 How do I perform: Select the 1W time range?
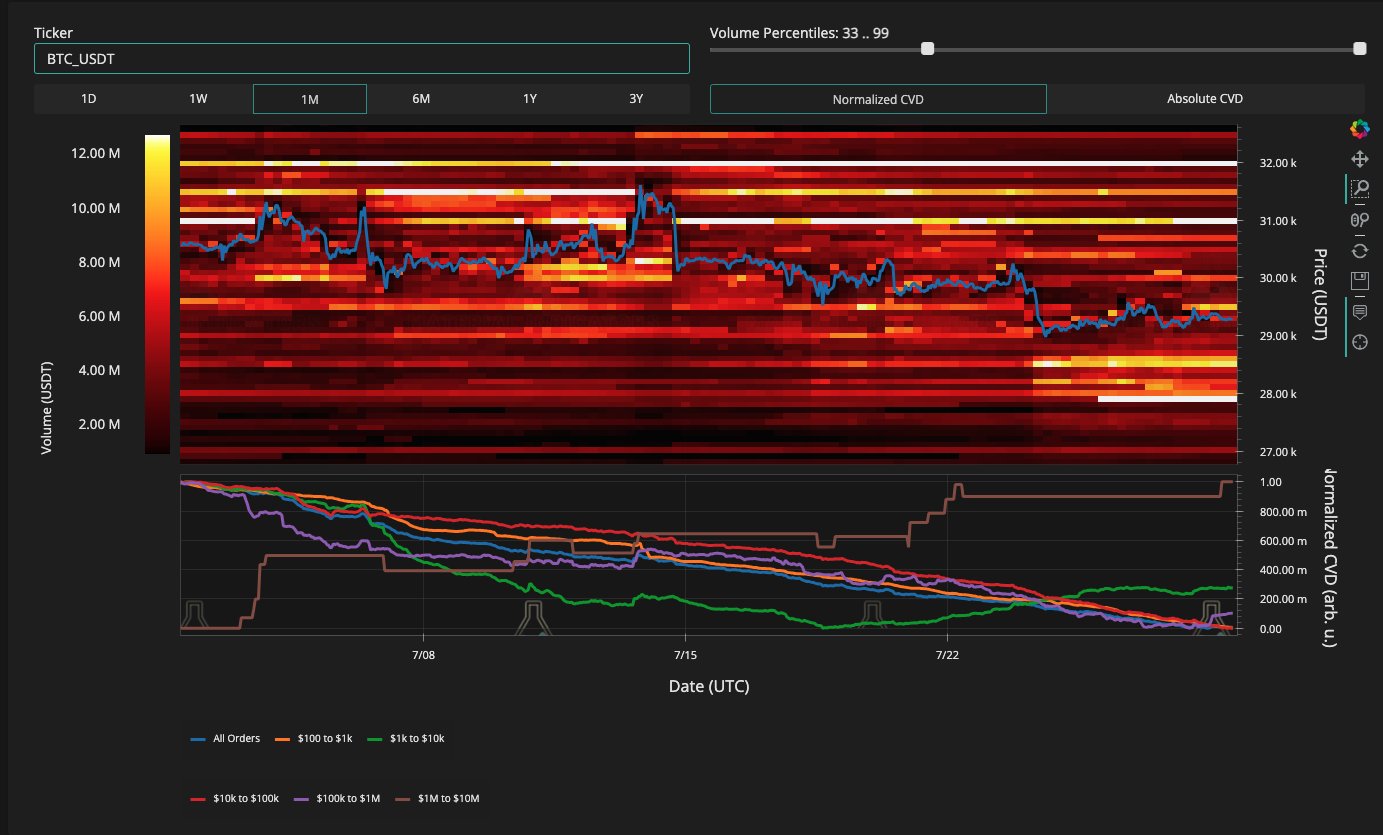pos(198,99)
